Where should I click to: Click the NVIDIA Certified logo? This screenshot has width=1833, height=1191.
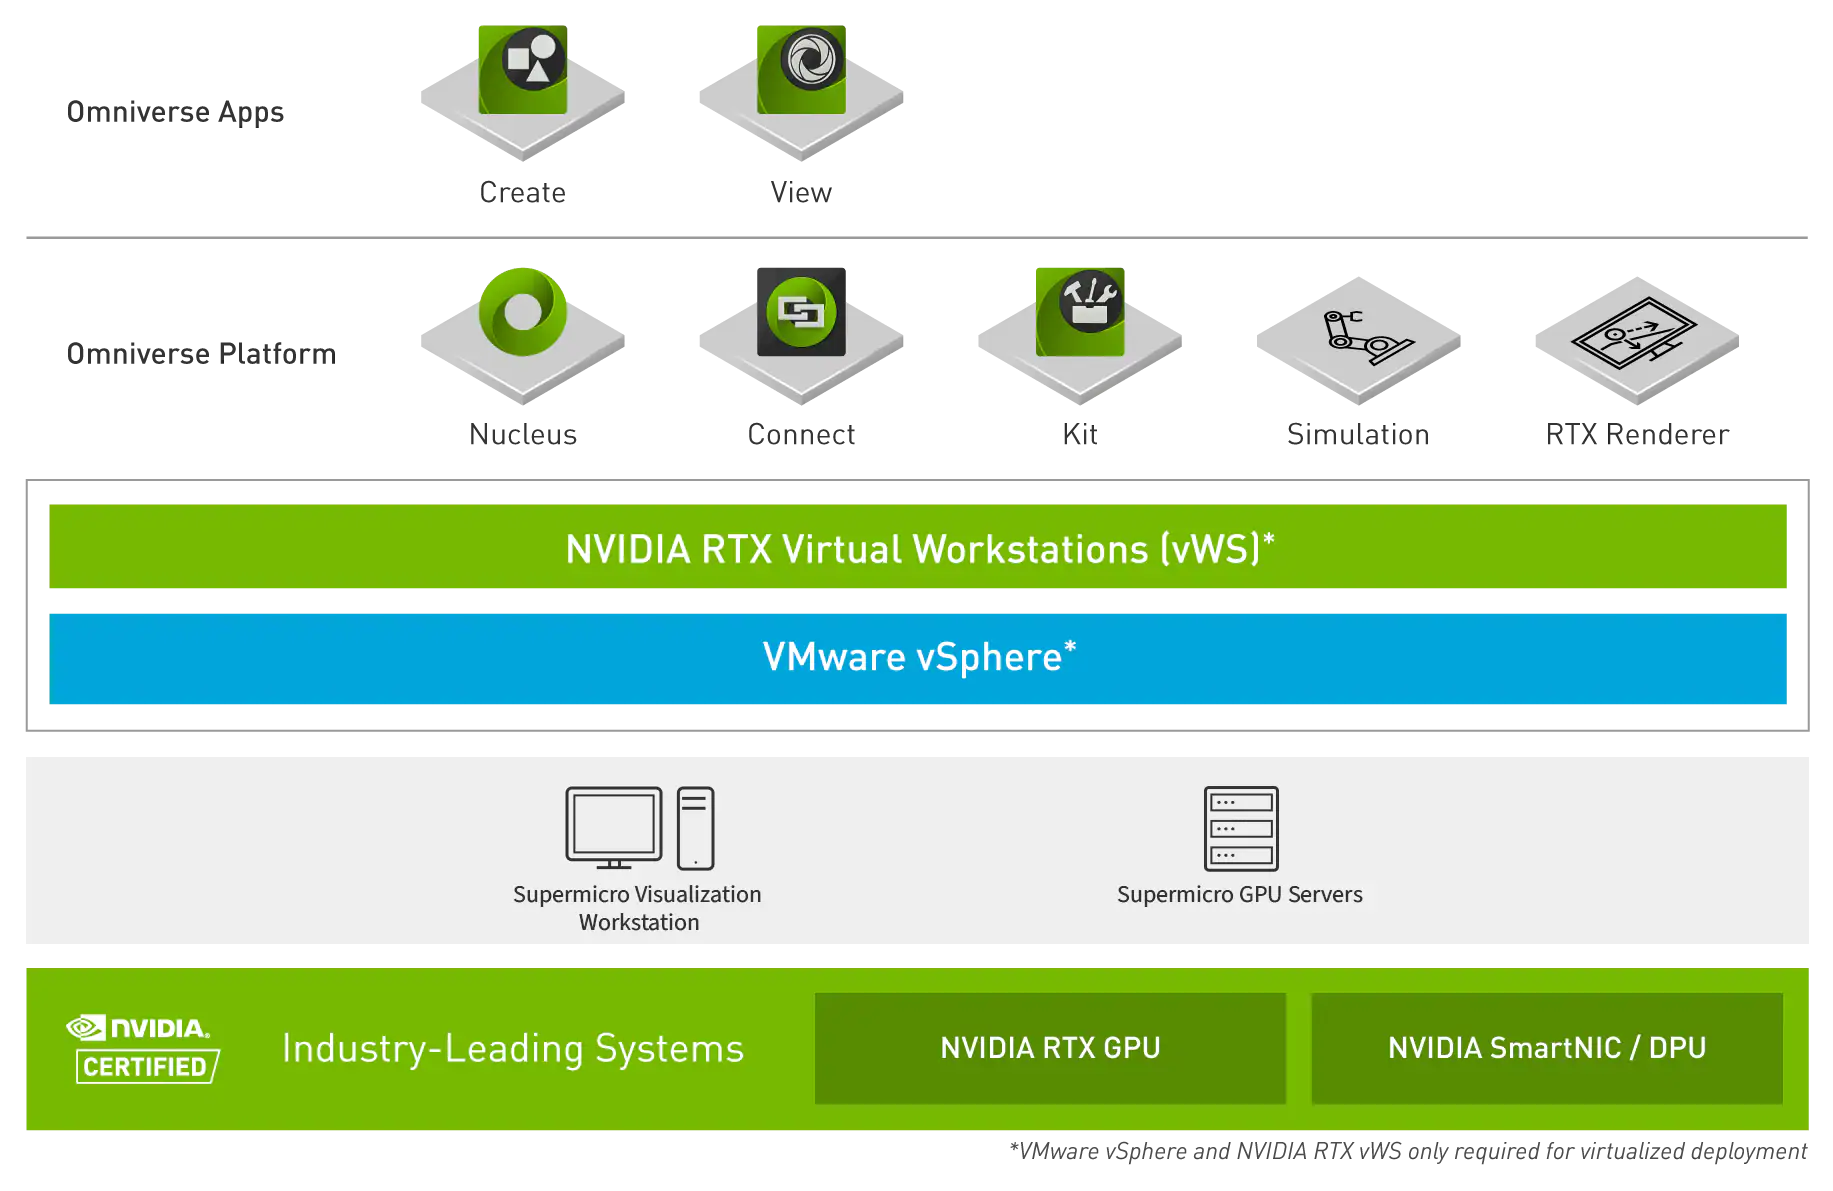(x=142, y=1048)
